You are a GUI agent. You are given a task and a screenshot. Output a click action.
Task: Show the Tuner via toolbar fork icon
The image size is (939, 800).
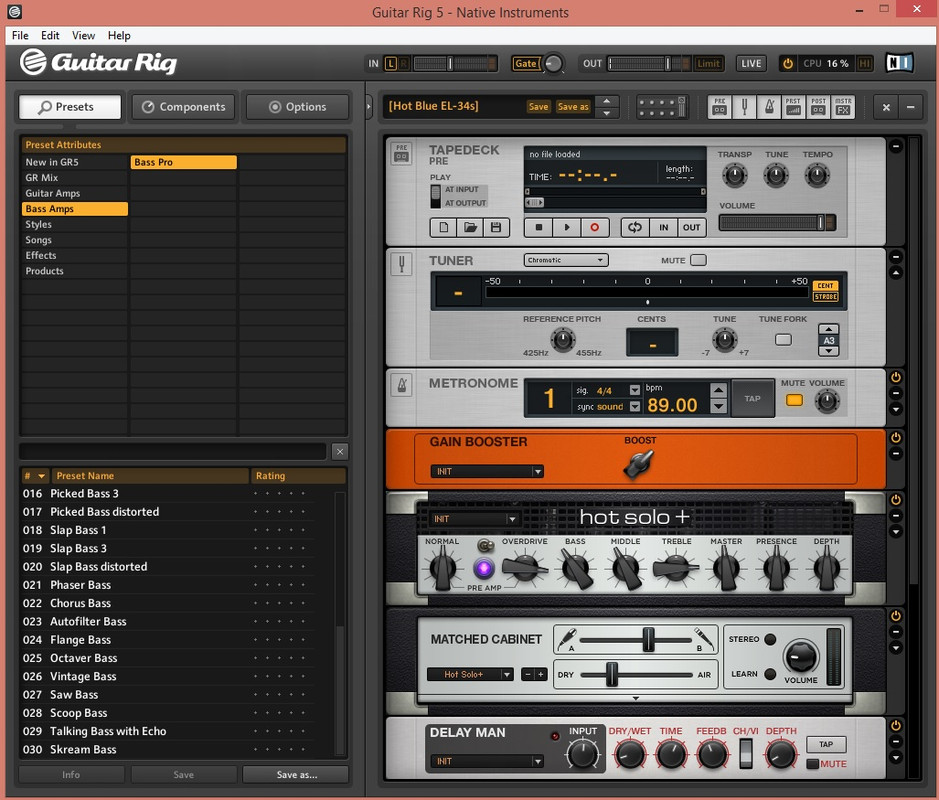(744, 107)
